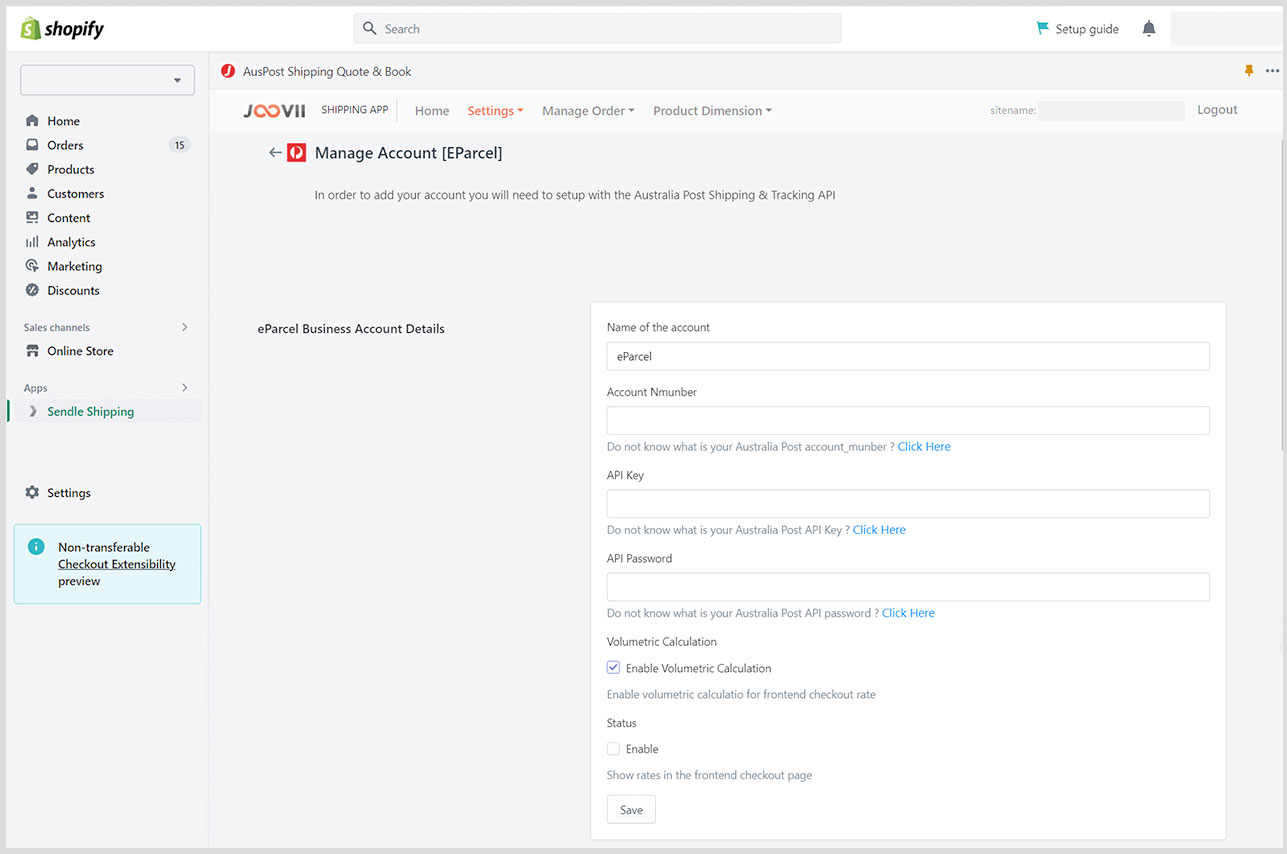Select Home in the Joovii navigation bar
The image size is (1287, 854).
[x=432, y=111]
